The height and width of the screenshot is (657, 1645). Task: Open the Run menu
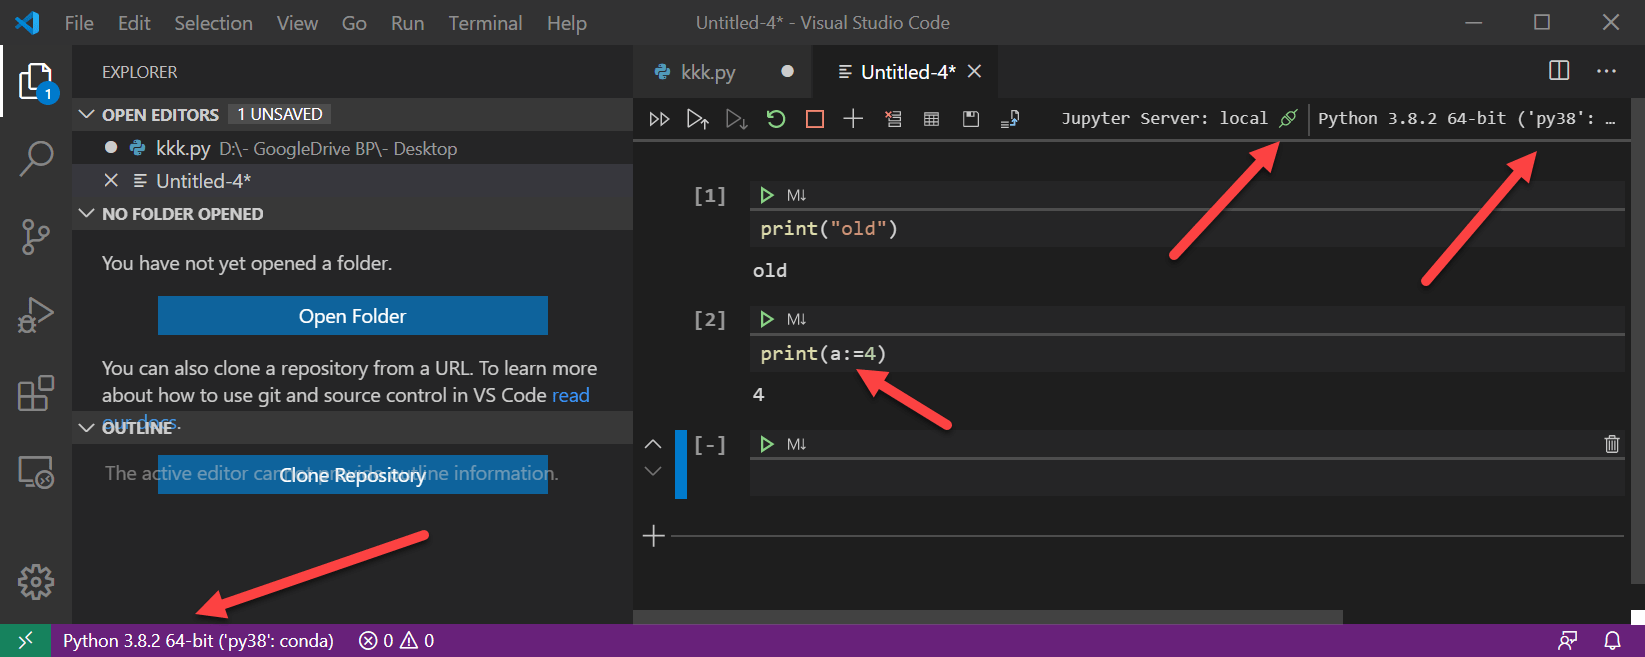coord(407,22)
